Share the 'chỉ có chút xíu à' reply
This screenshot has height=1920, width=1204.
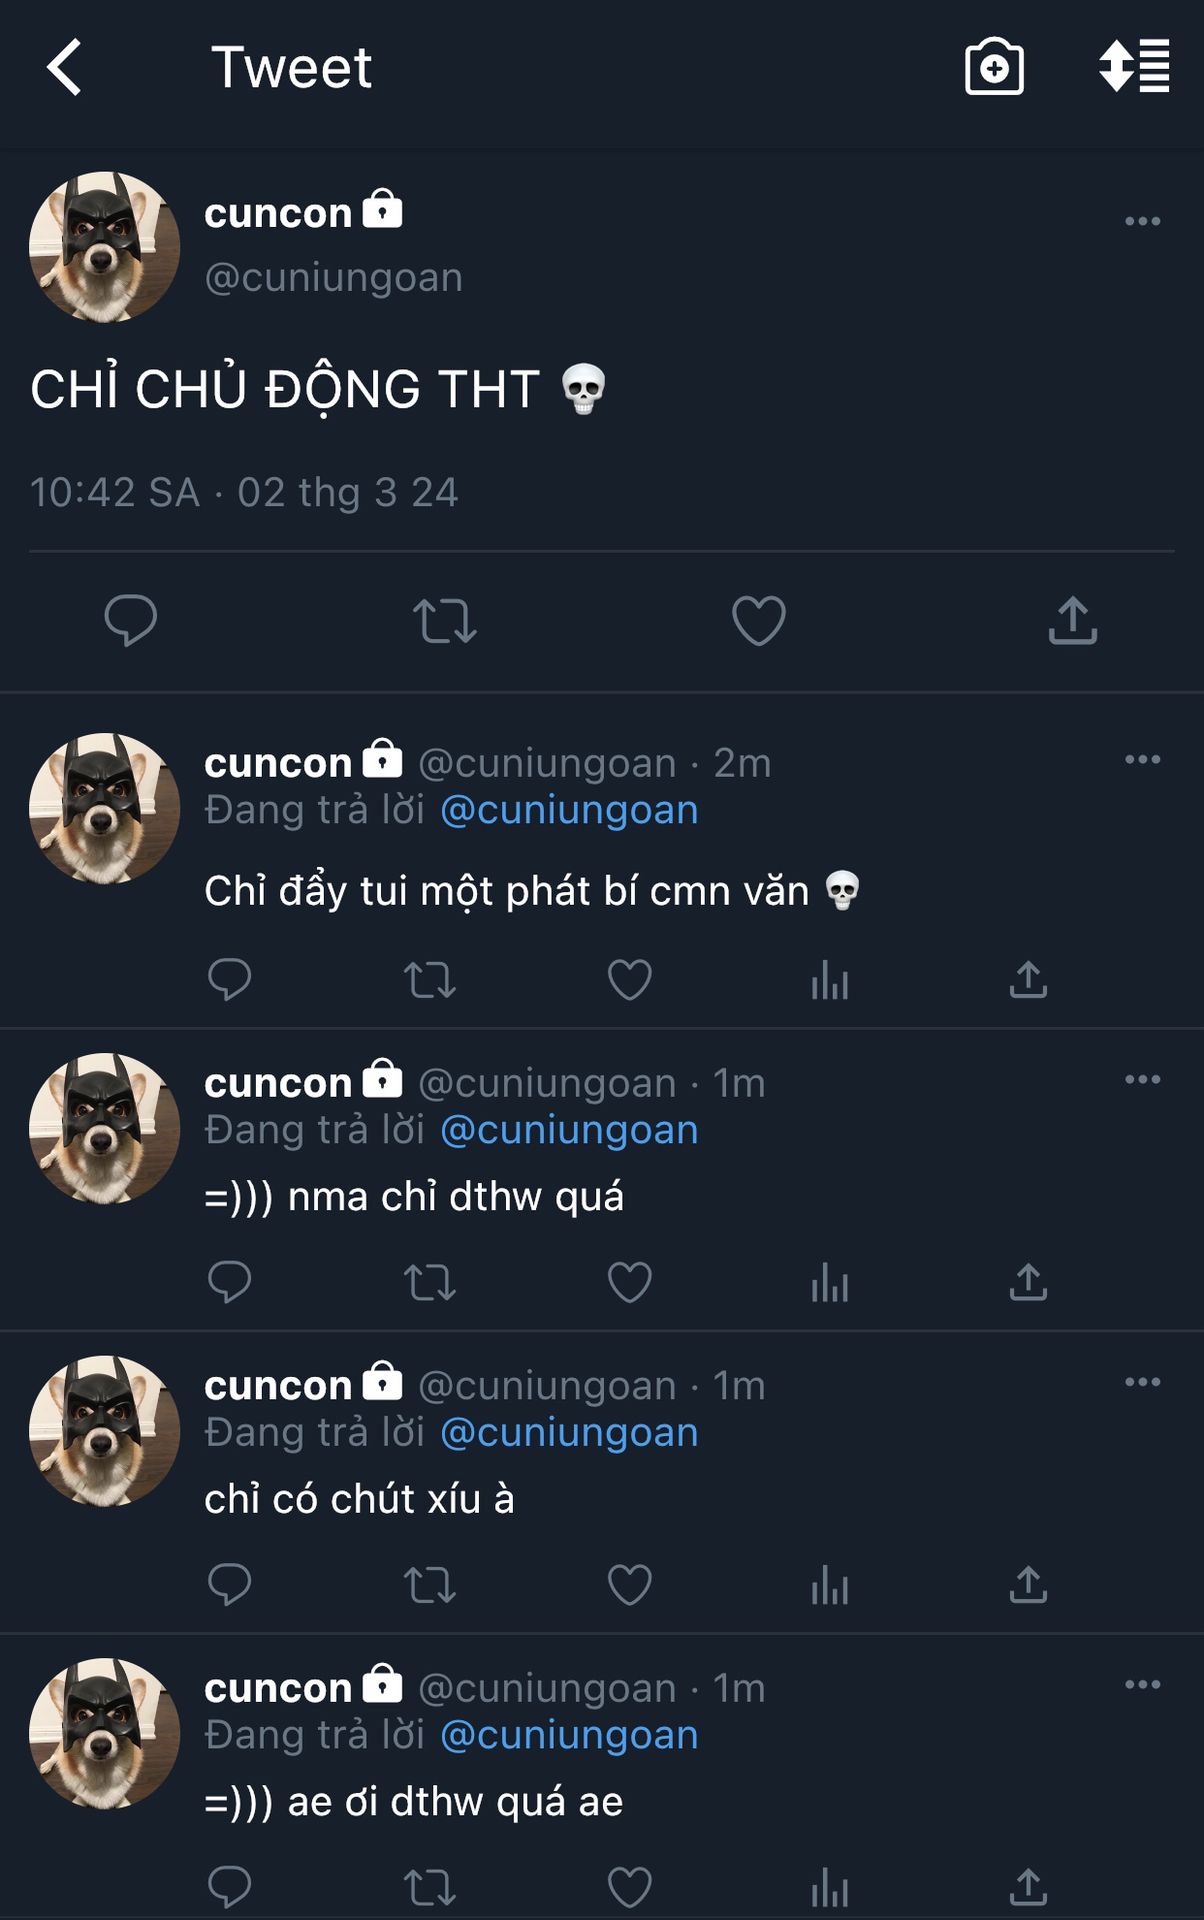[x=1028, y=1585]
